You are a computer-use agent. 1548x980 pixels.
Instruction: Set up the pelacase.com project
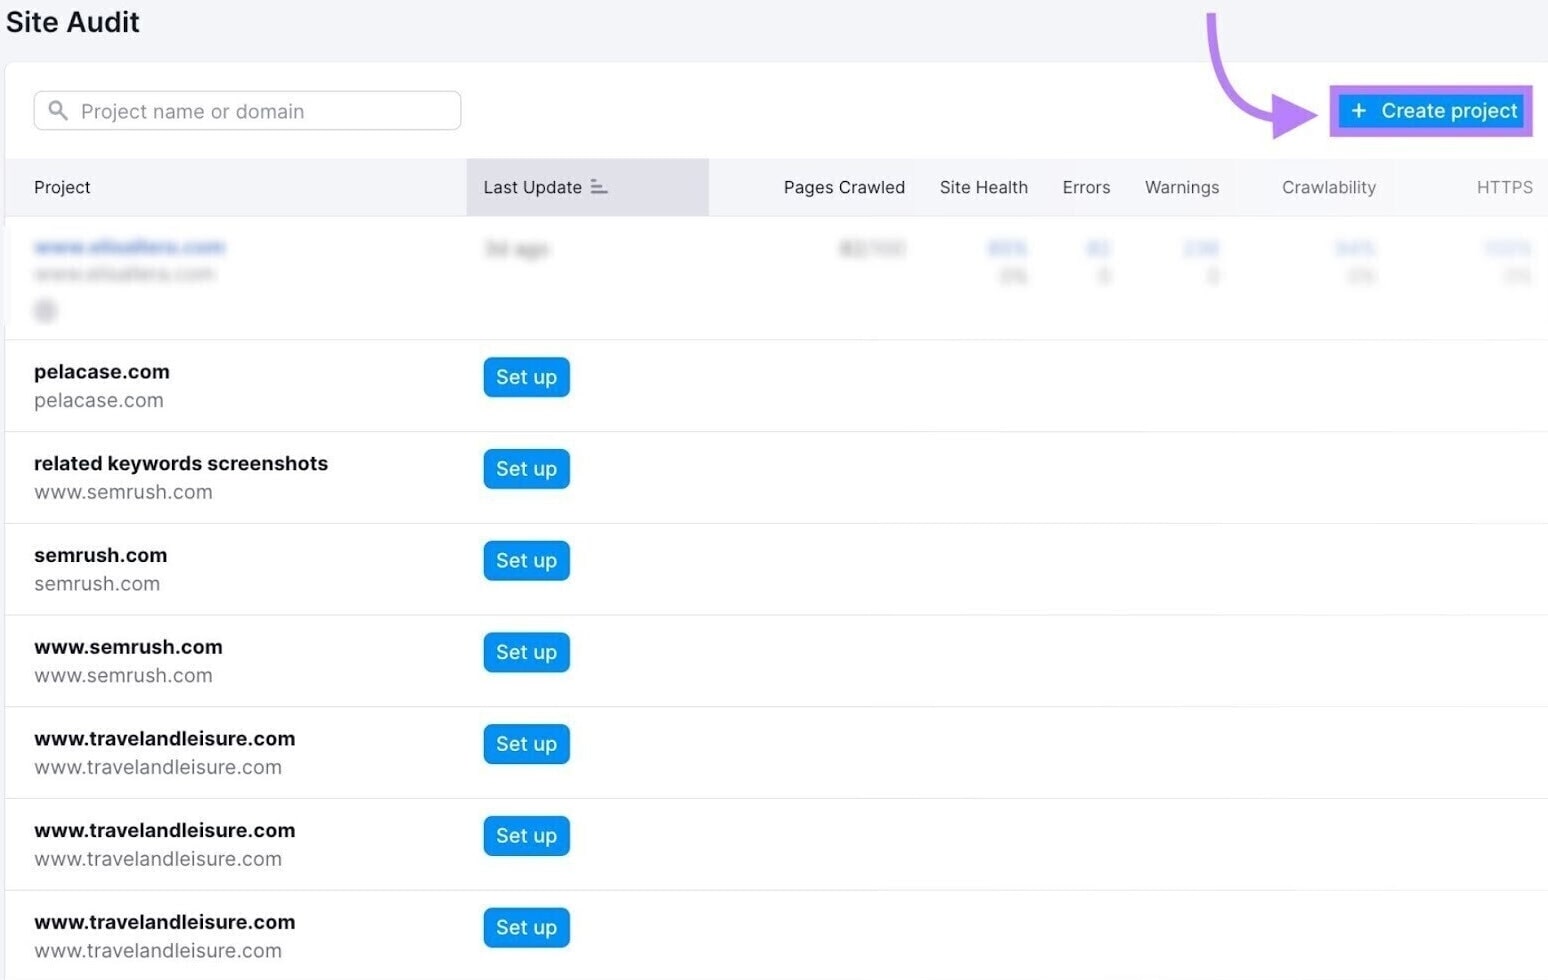(526, 377)
